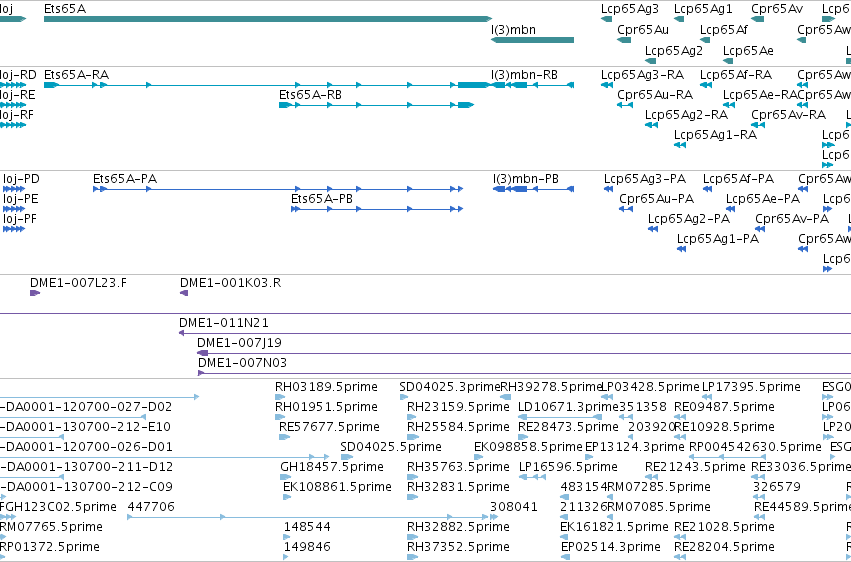Click the Cpr65Au-PA protein label
Viewport: 851px width, 562px height.
(656, 199)
